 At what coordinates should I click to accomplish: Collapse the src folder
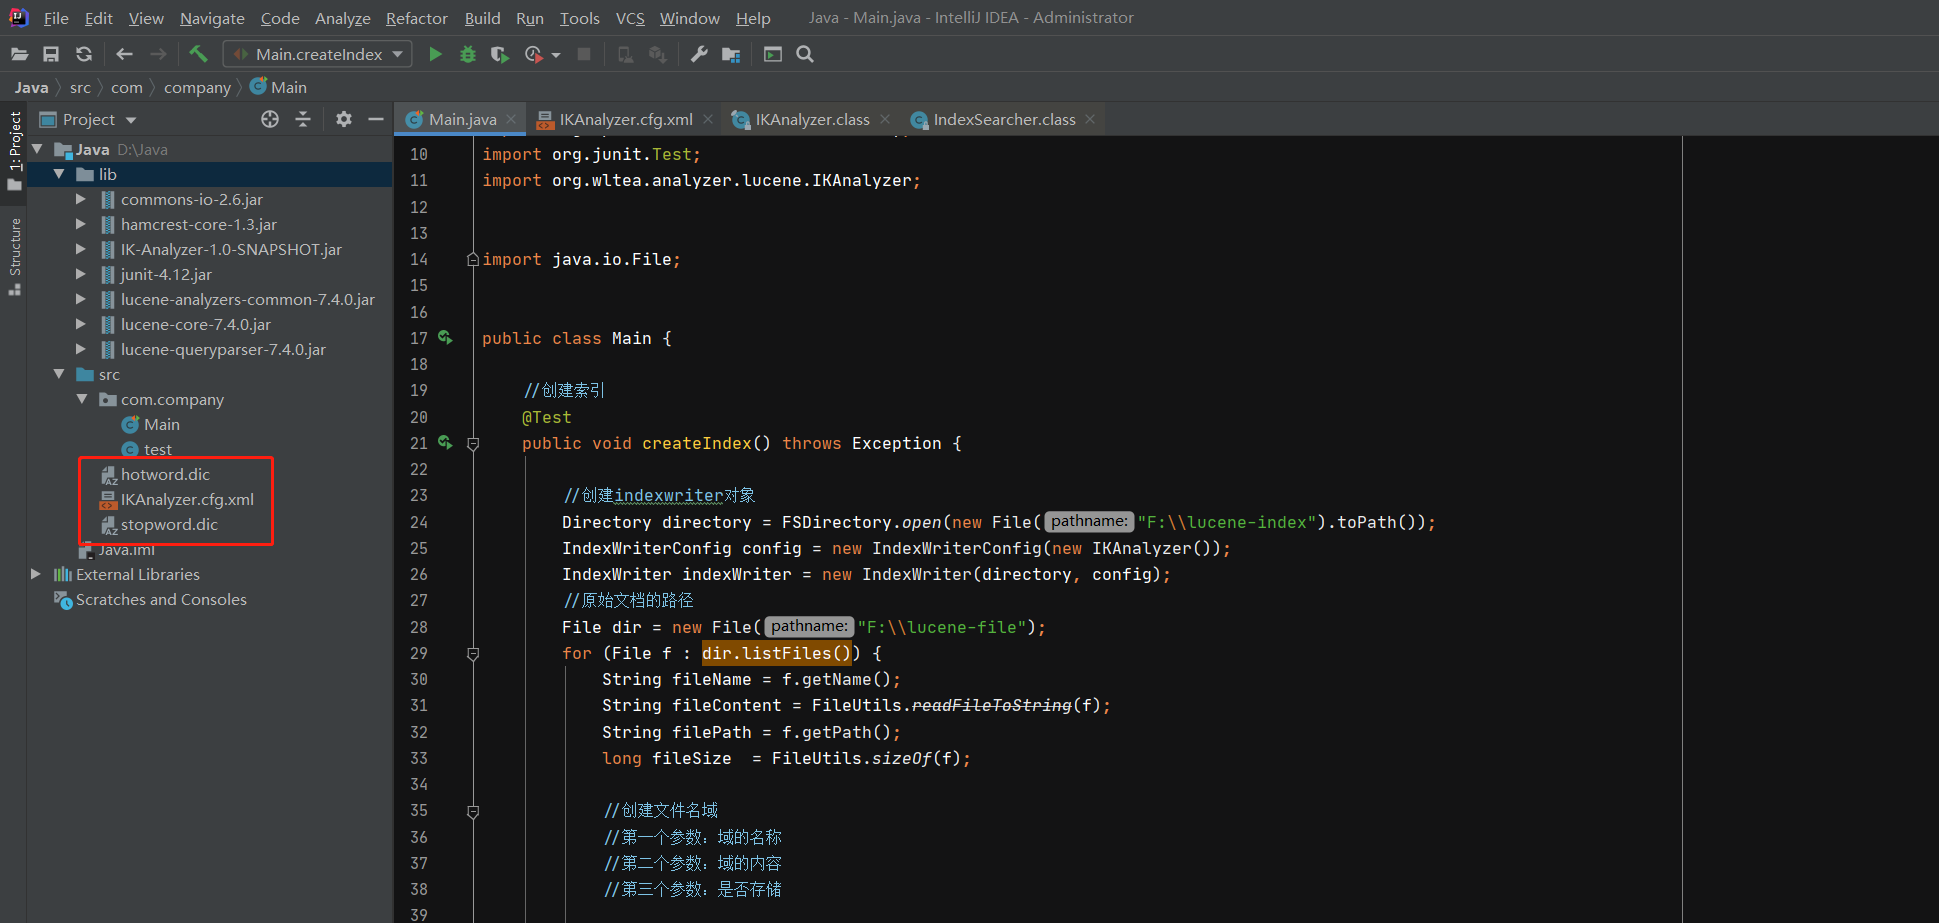59,374
